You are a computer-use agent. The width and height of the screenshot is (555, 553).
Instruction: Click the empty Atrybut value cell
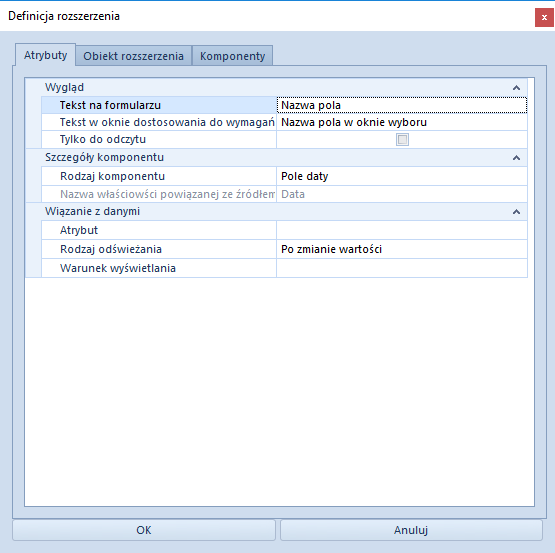(x=402, y=230)
